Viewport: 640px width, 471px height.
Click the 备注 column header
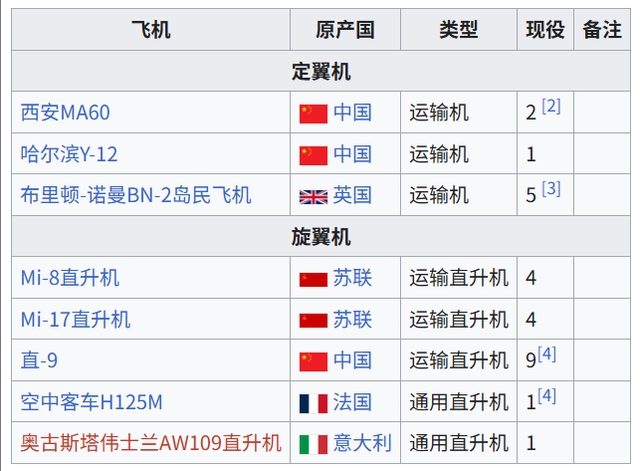click(602, 30)
